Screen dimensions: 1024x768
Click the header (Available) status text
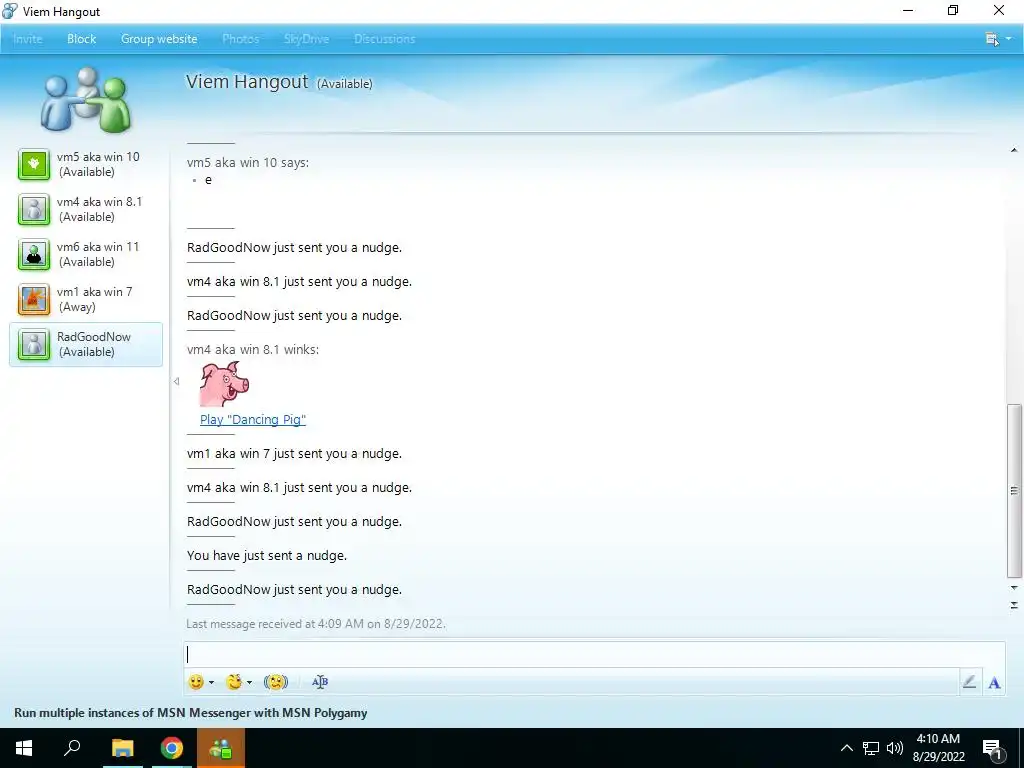[345, 84]
